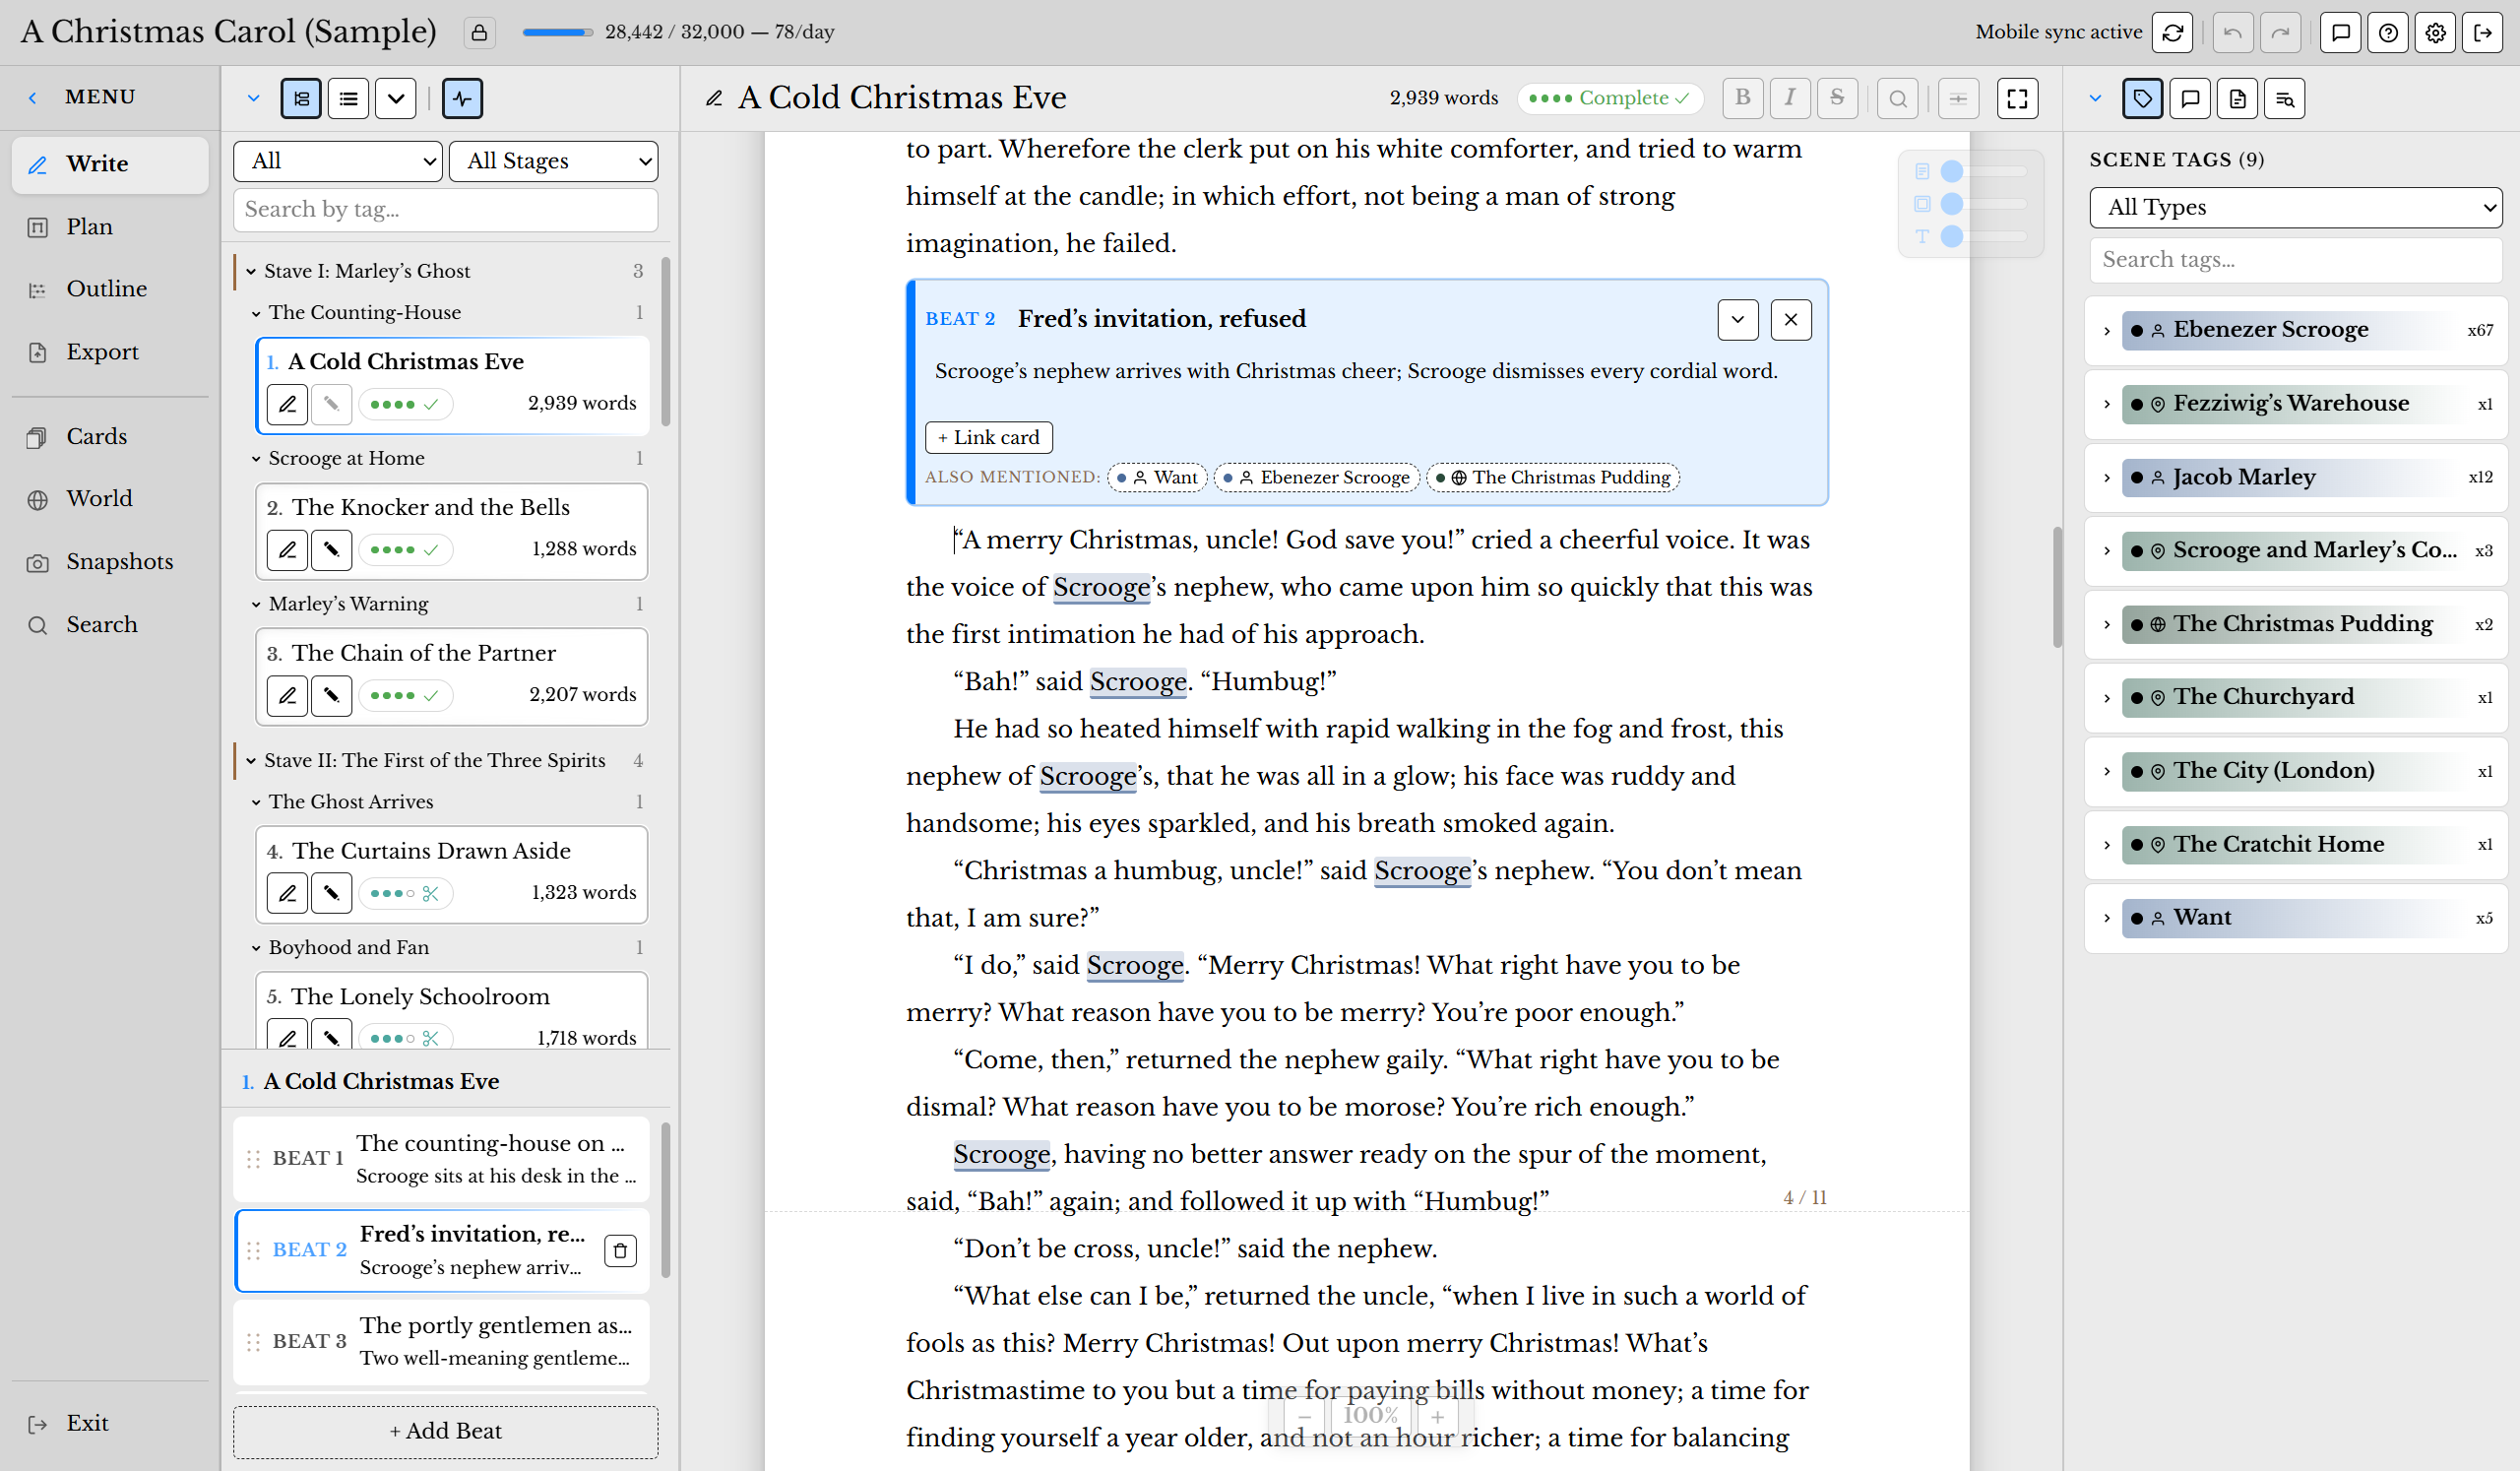Screen dimensions: 2520x1471
Task: Click the outline pencil icon under A Cold Christmas Eve
Action: pos(287,404)
